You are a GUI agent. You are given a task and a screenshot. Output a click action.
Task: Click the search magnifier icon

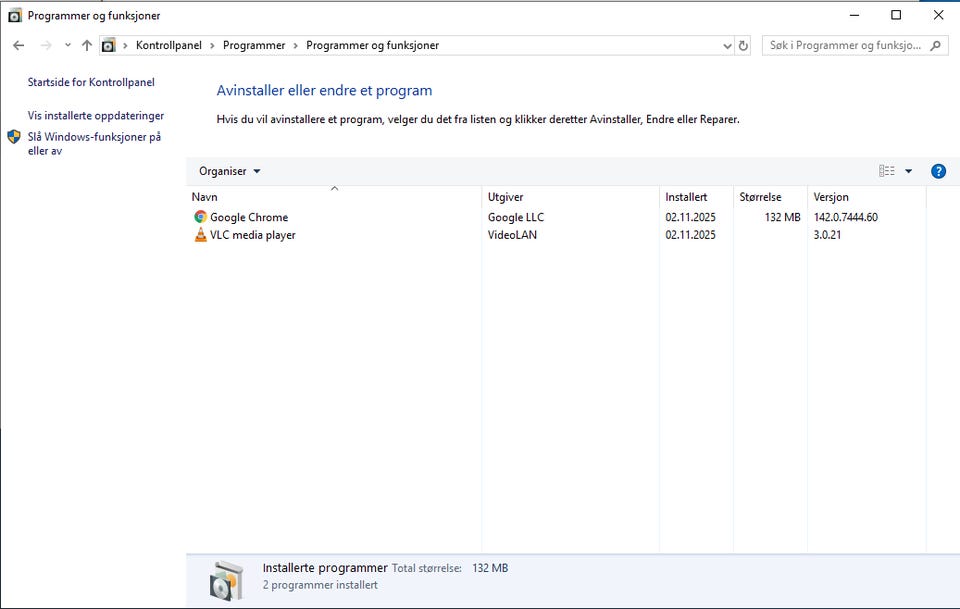click(935, 45)
